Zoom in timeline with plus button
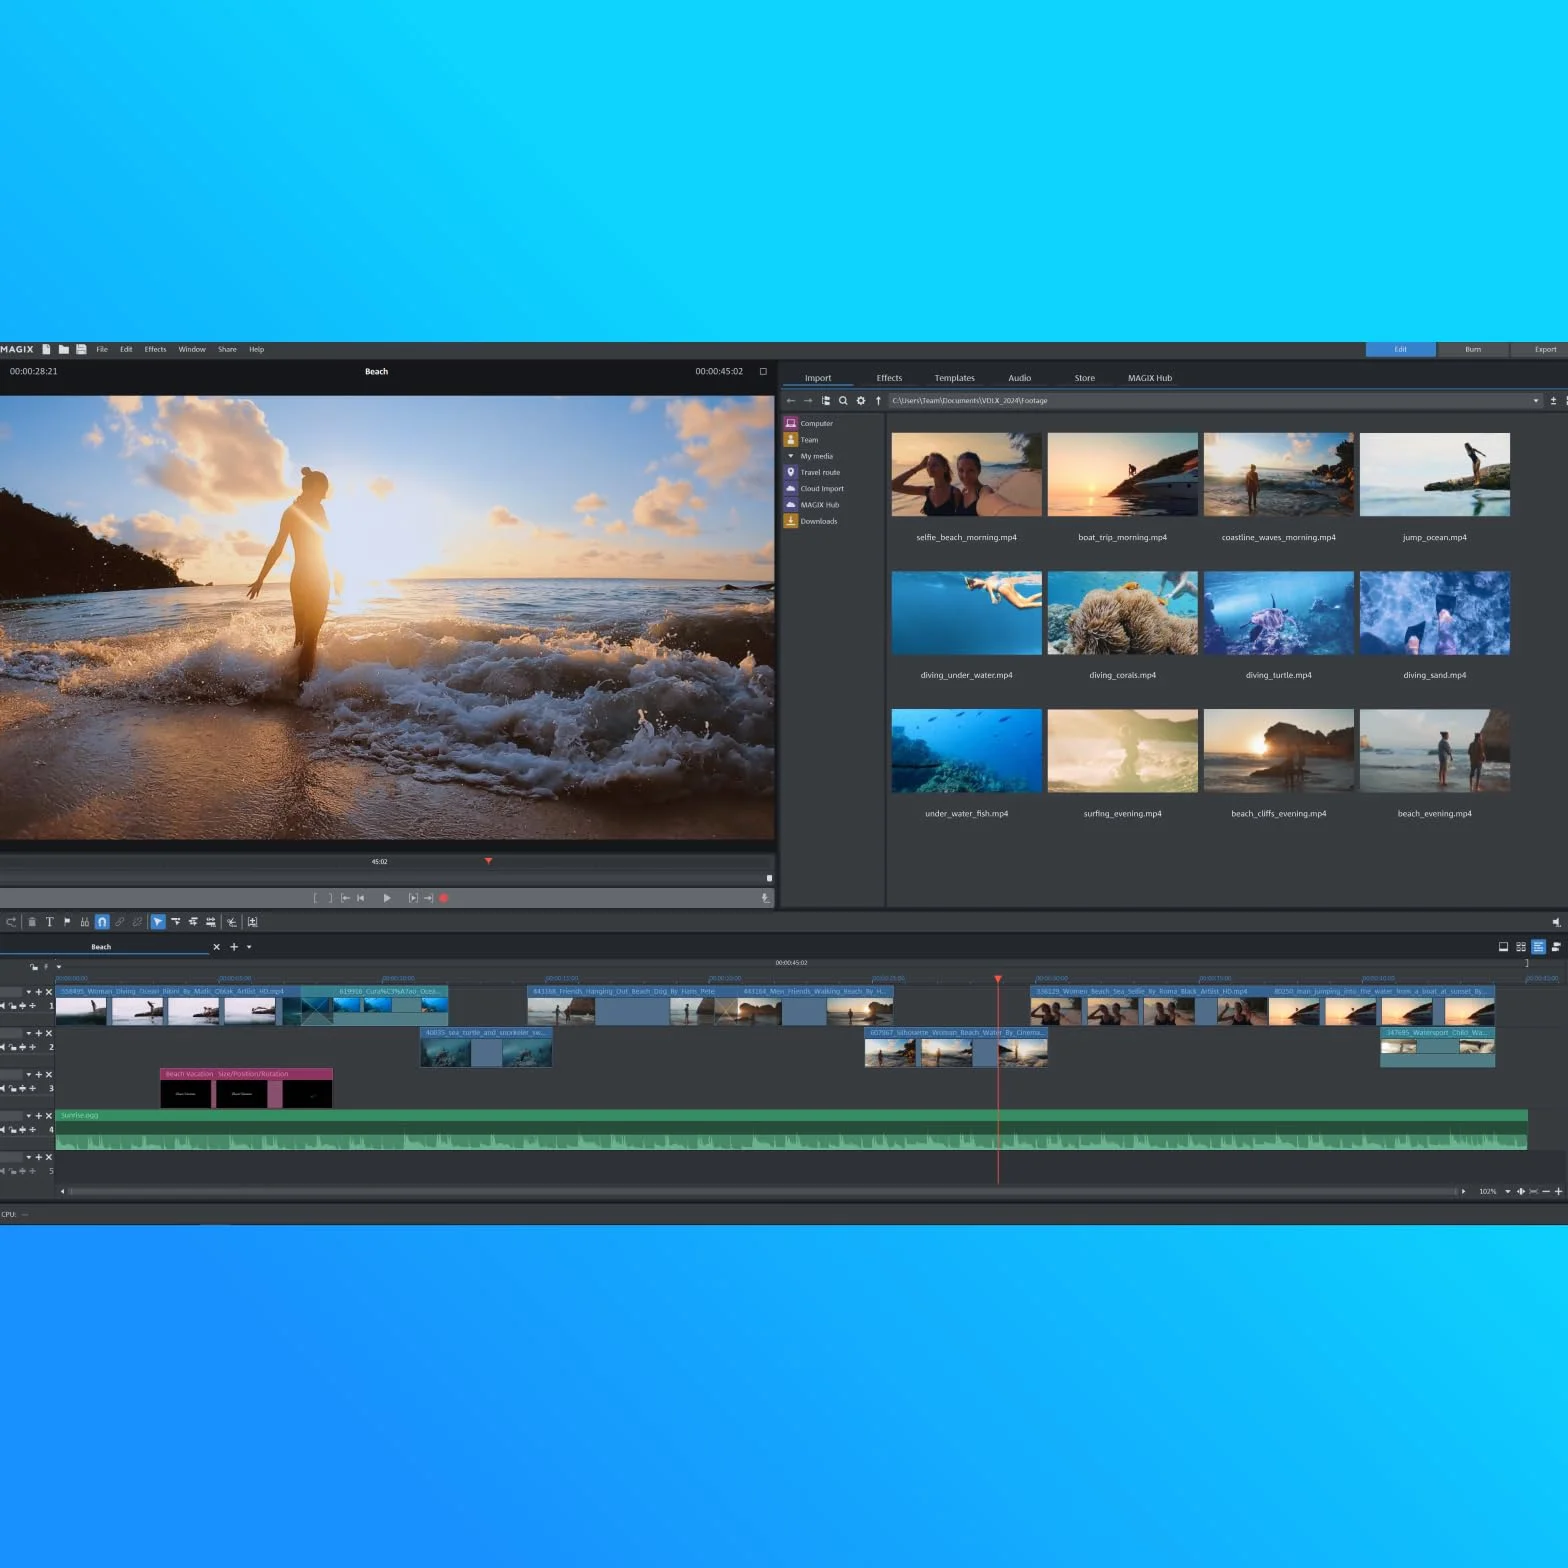This screenshot has height=1568, width=1568. pos(1558,1192)
